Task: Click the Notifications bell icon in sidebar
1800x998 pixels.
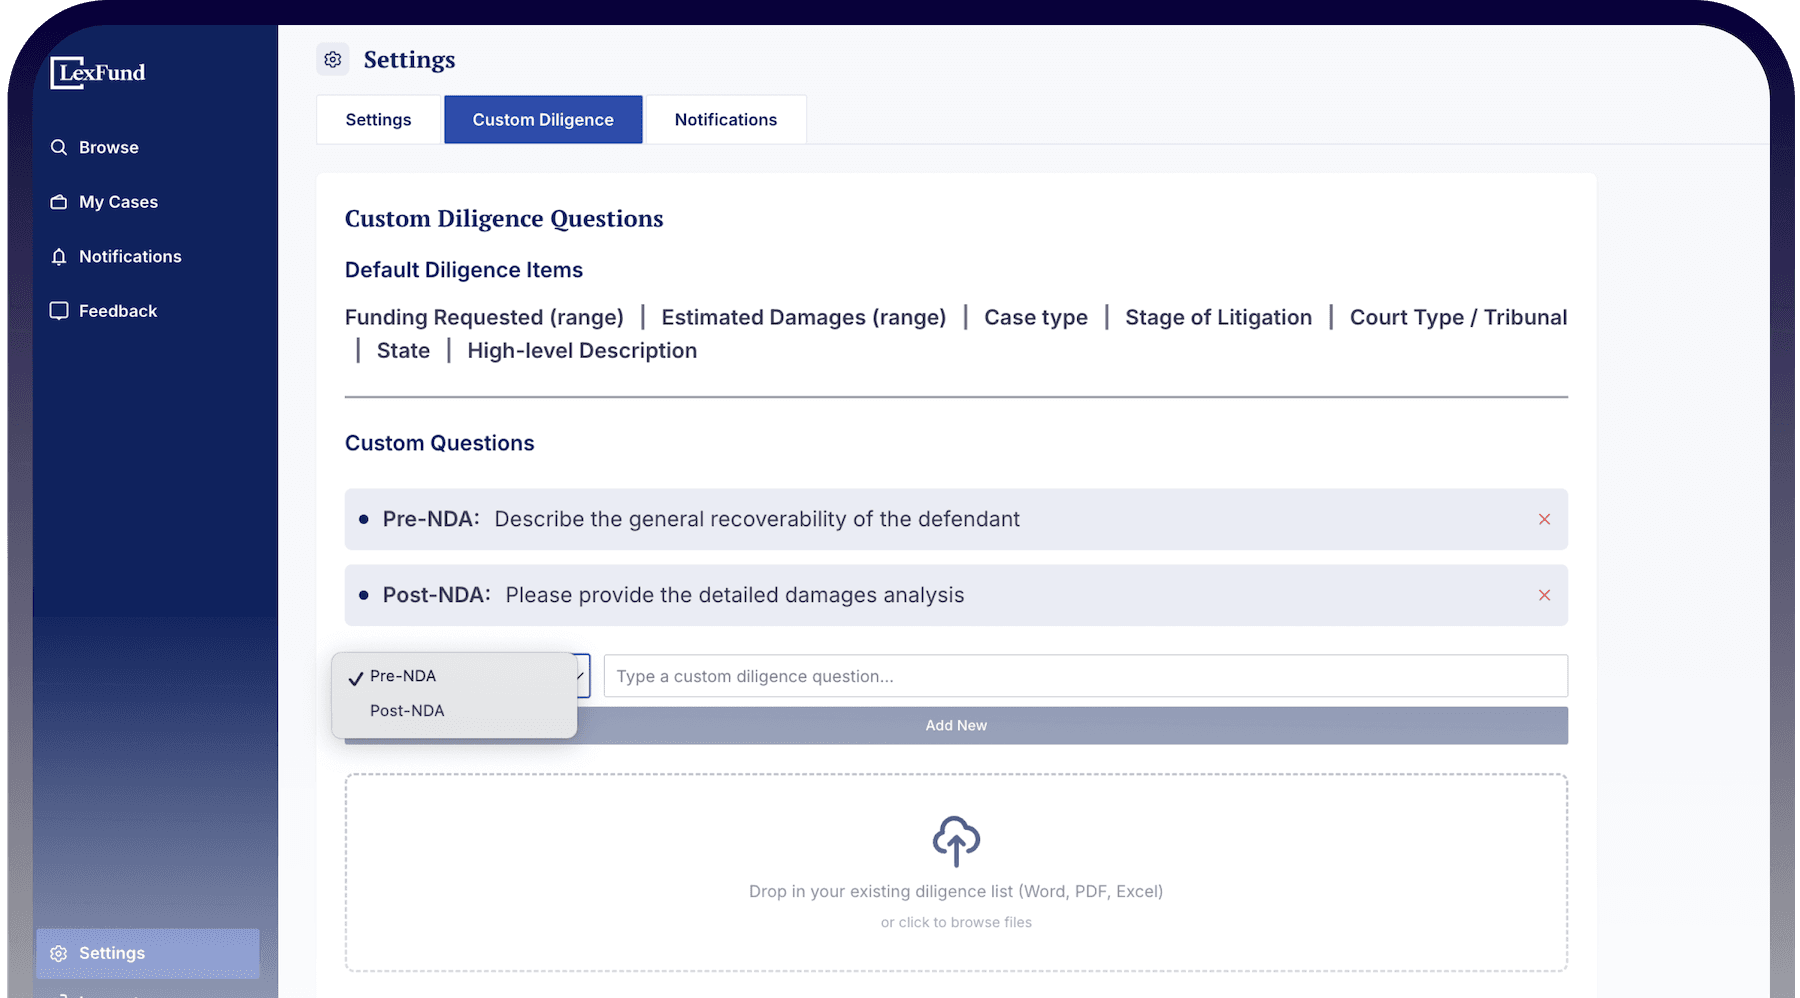Action: (x=60, y=256)
